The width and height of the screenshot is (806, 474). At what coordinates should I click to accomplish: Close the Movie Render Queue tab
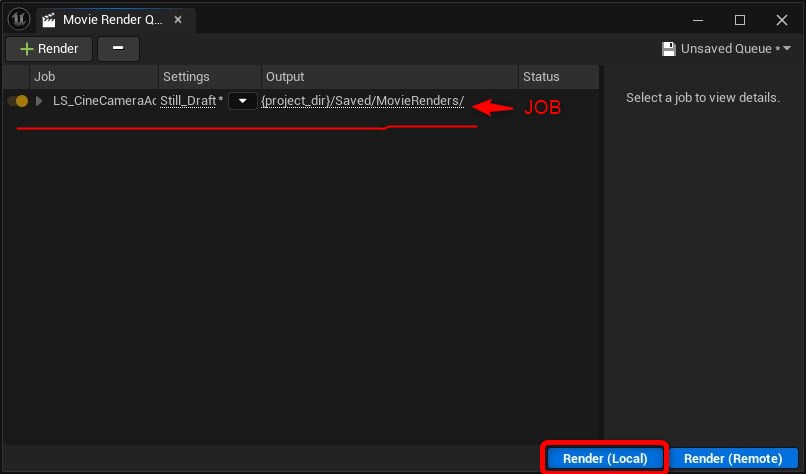(x=178, y=20)
